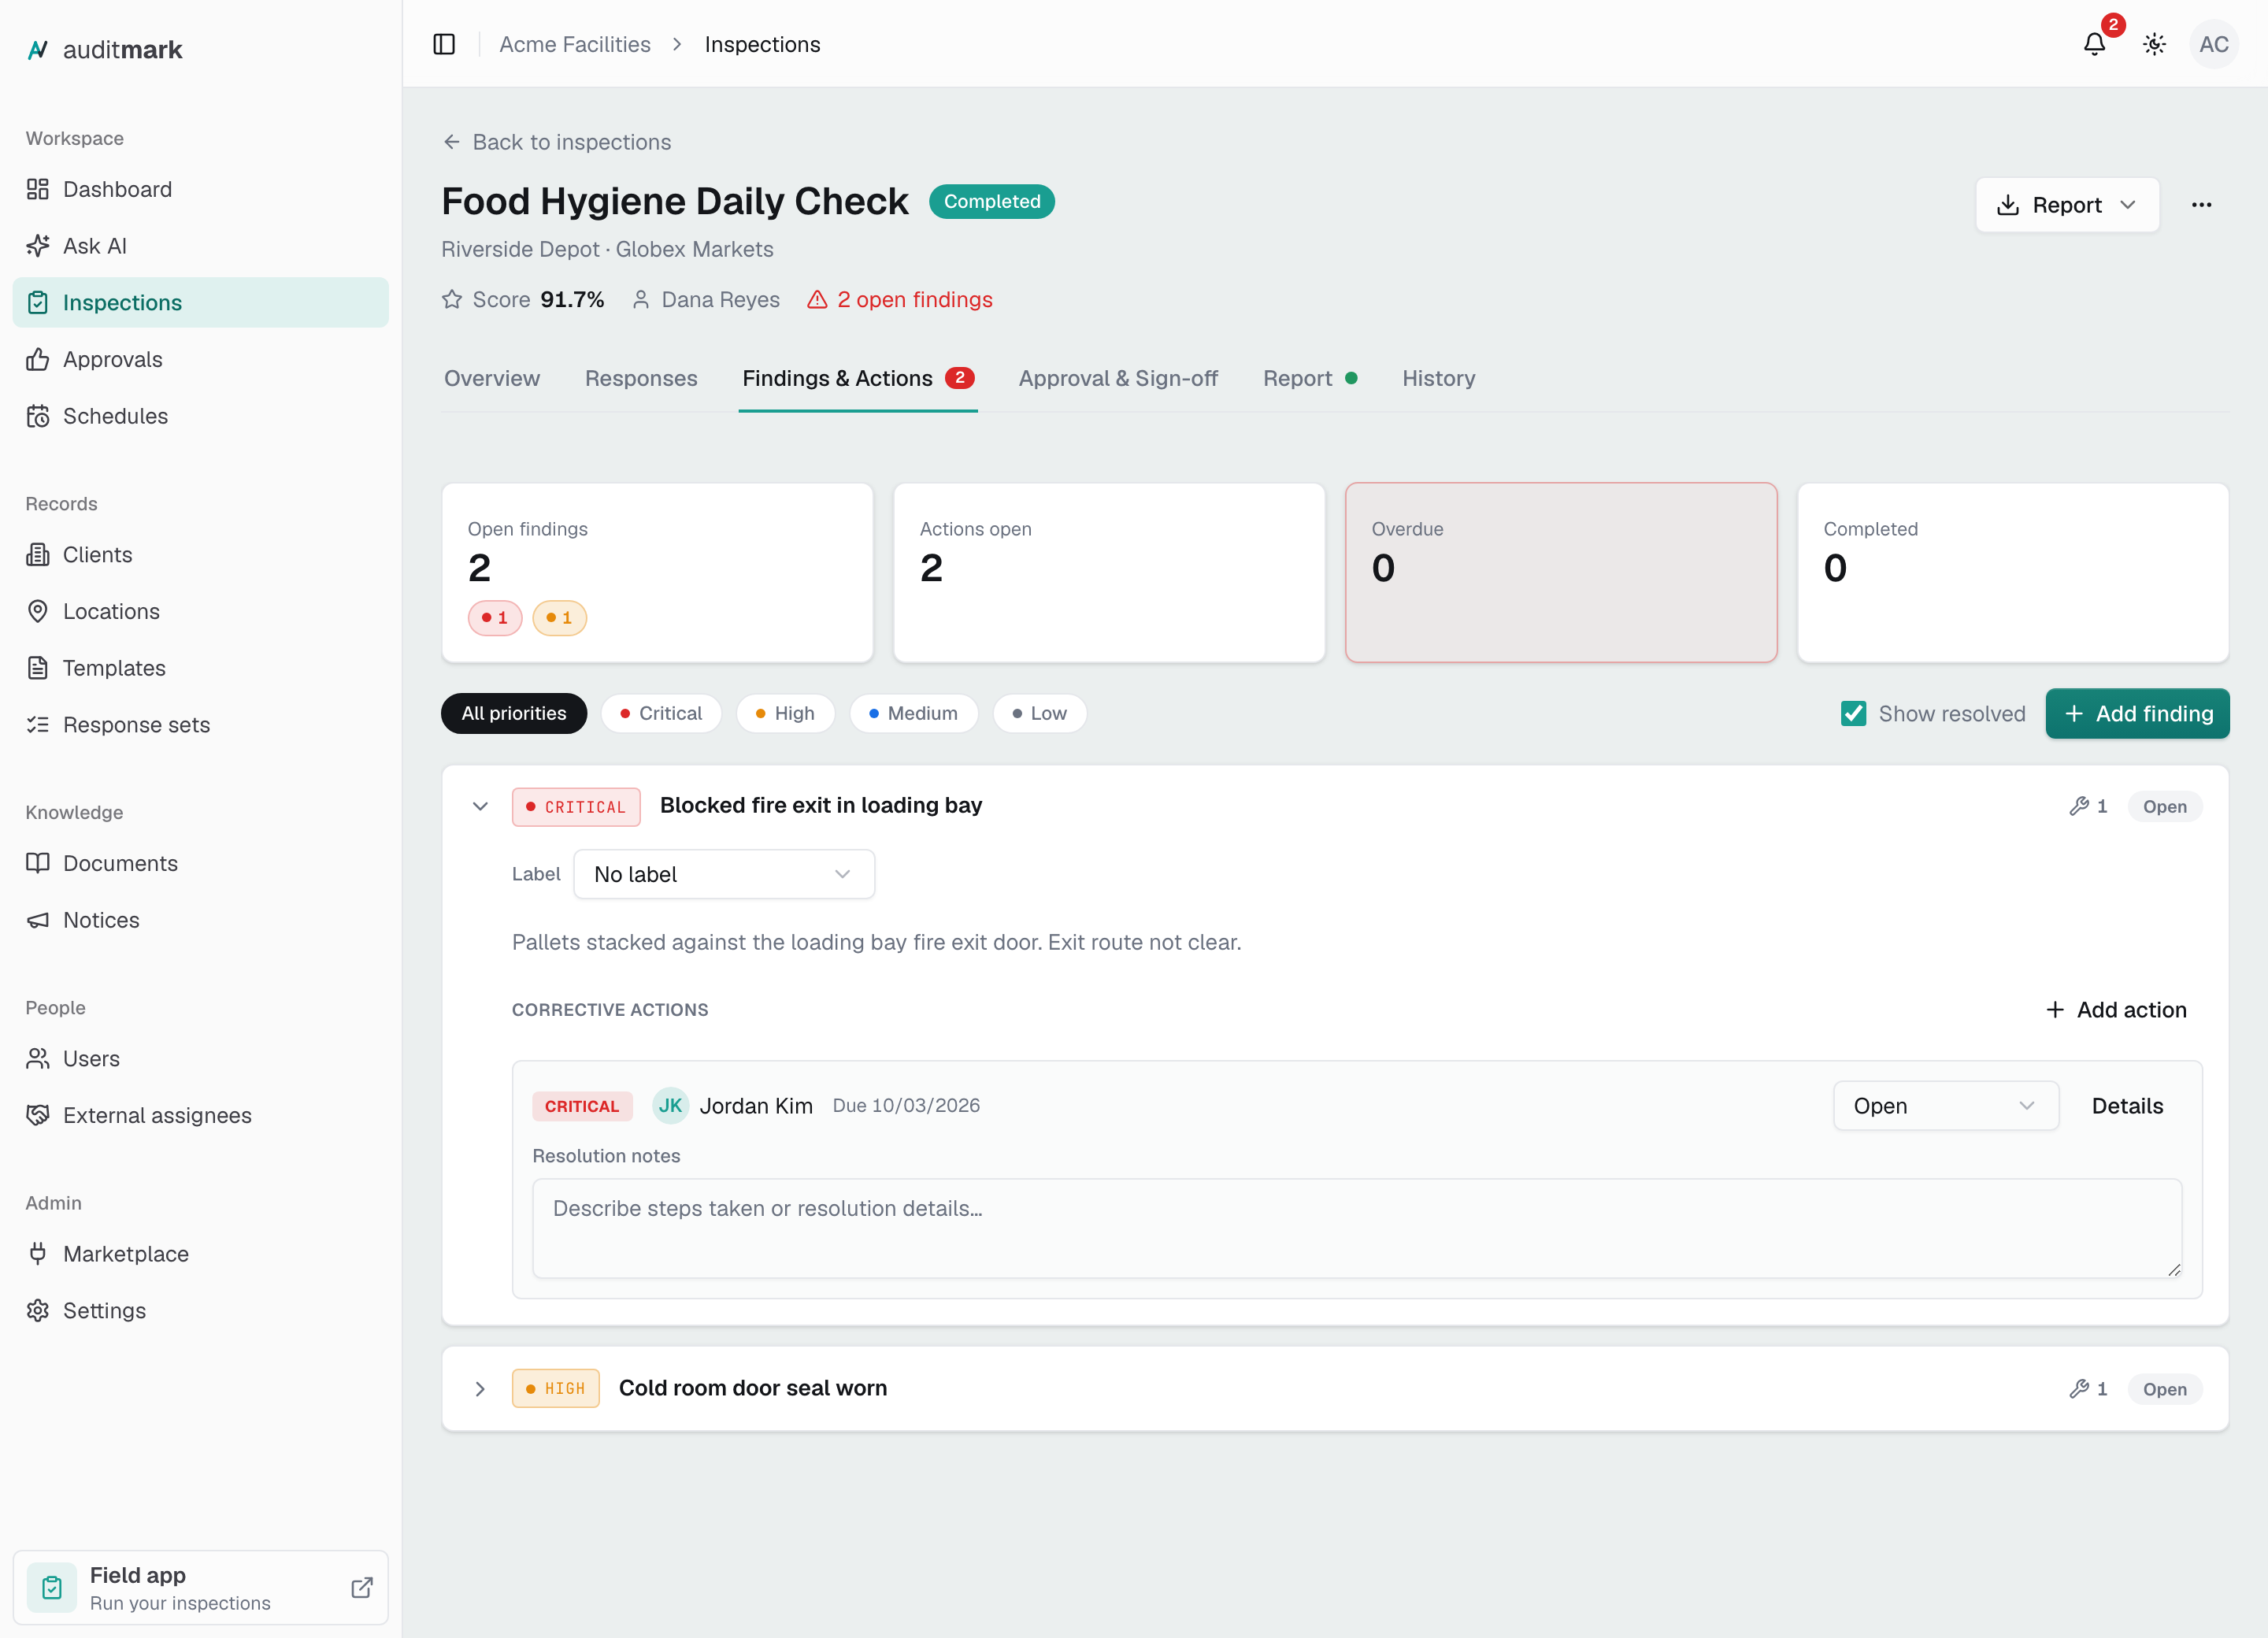Open Settings gear item
The width and height of the screenshot is (2268, 1638).
(200, 1310)
